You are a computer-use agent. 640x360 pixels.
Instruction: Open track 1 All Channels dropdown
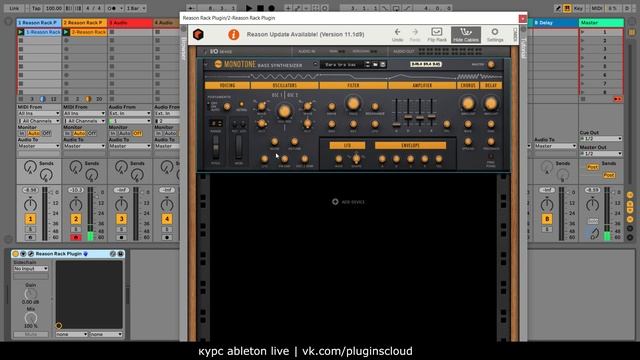point(39,121)
